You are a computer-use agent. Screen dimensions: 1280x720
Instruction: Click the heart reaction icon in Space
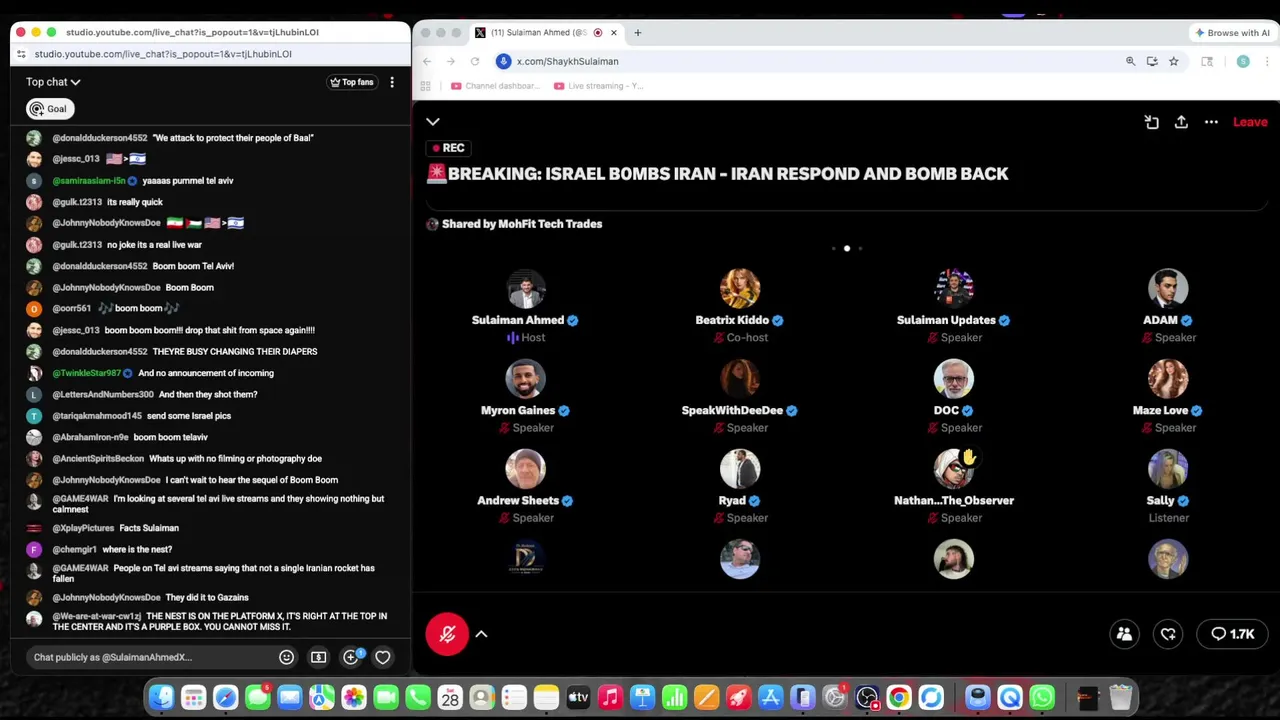coord(1168,634)
